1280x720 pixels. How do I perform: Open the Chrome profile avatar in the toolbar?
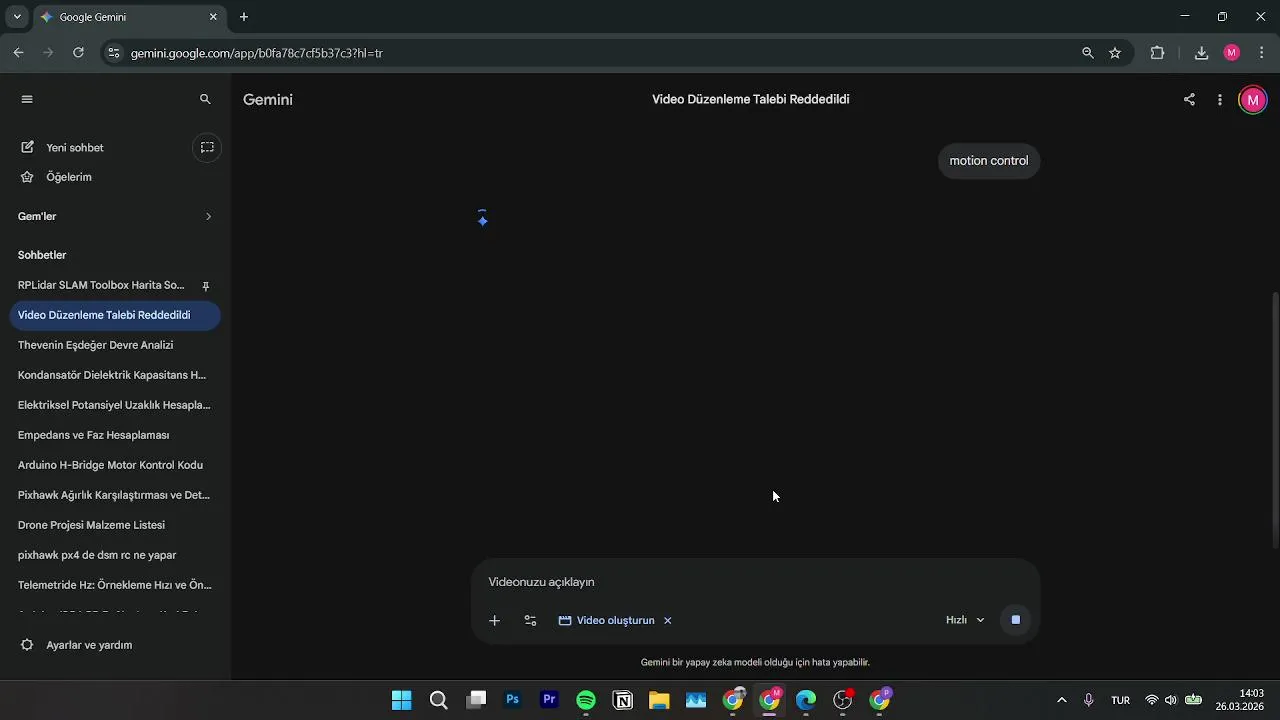point(1232,53)
